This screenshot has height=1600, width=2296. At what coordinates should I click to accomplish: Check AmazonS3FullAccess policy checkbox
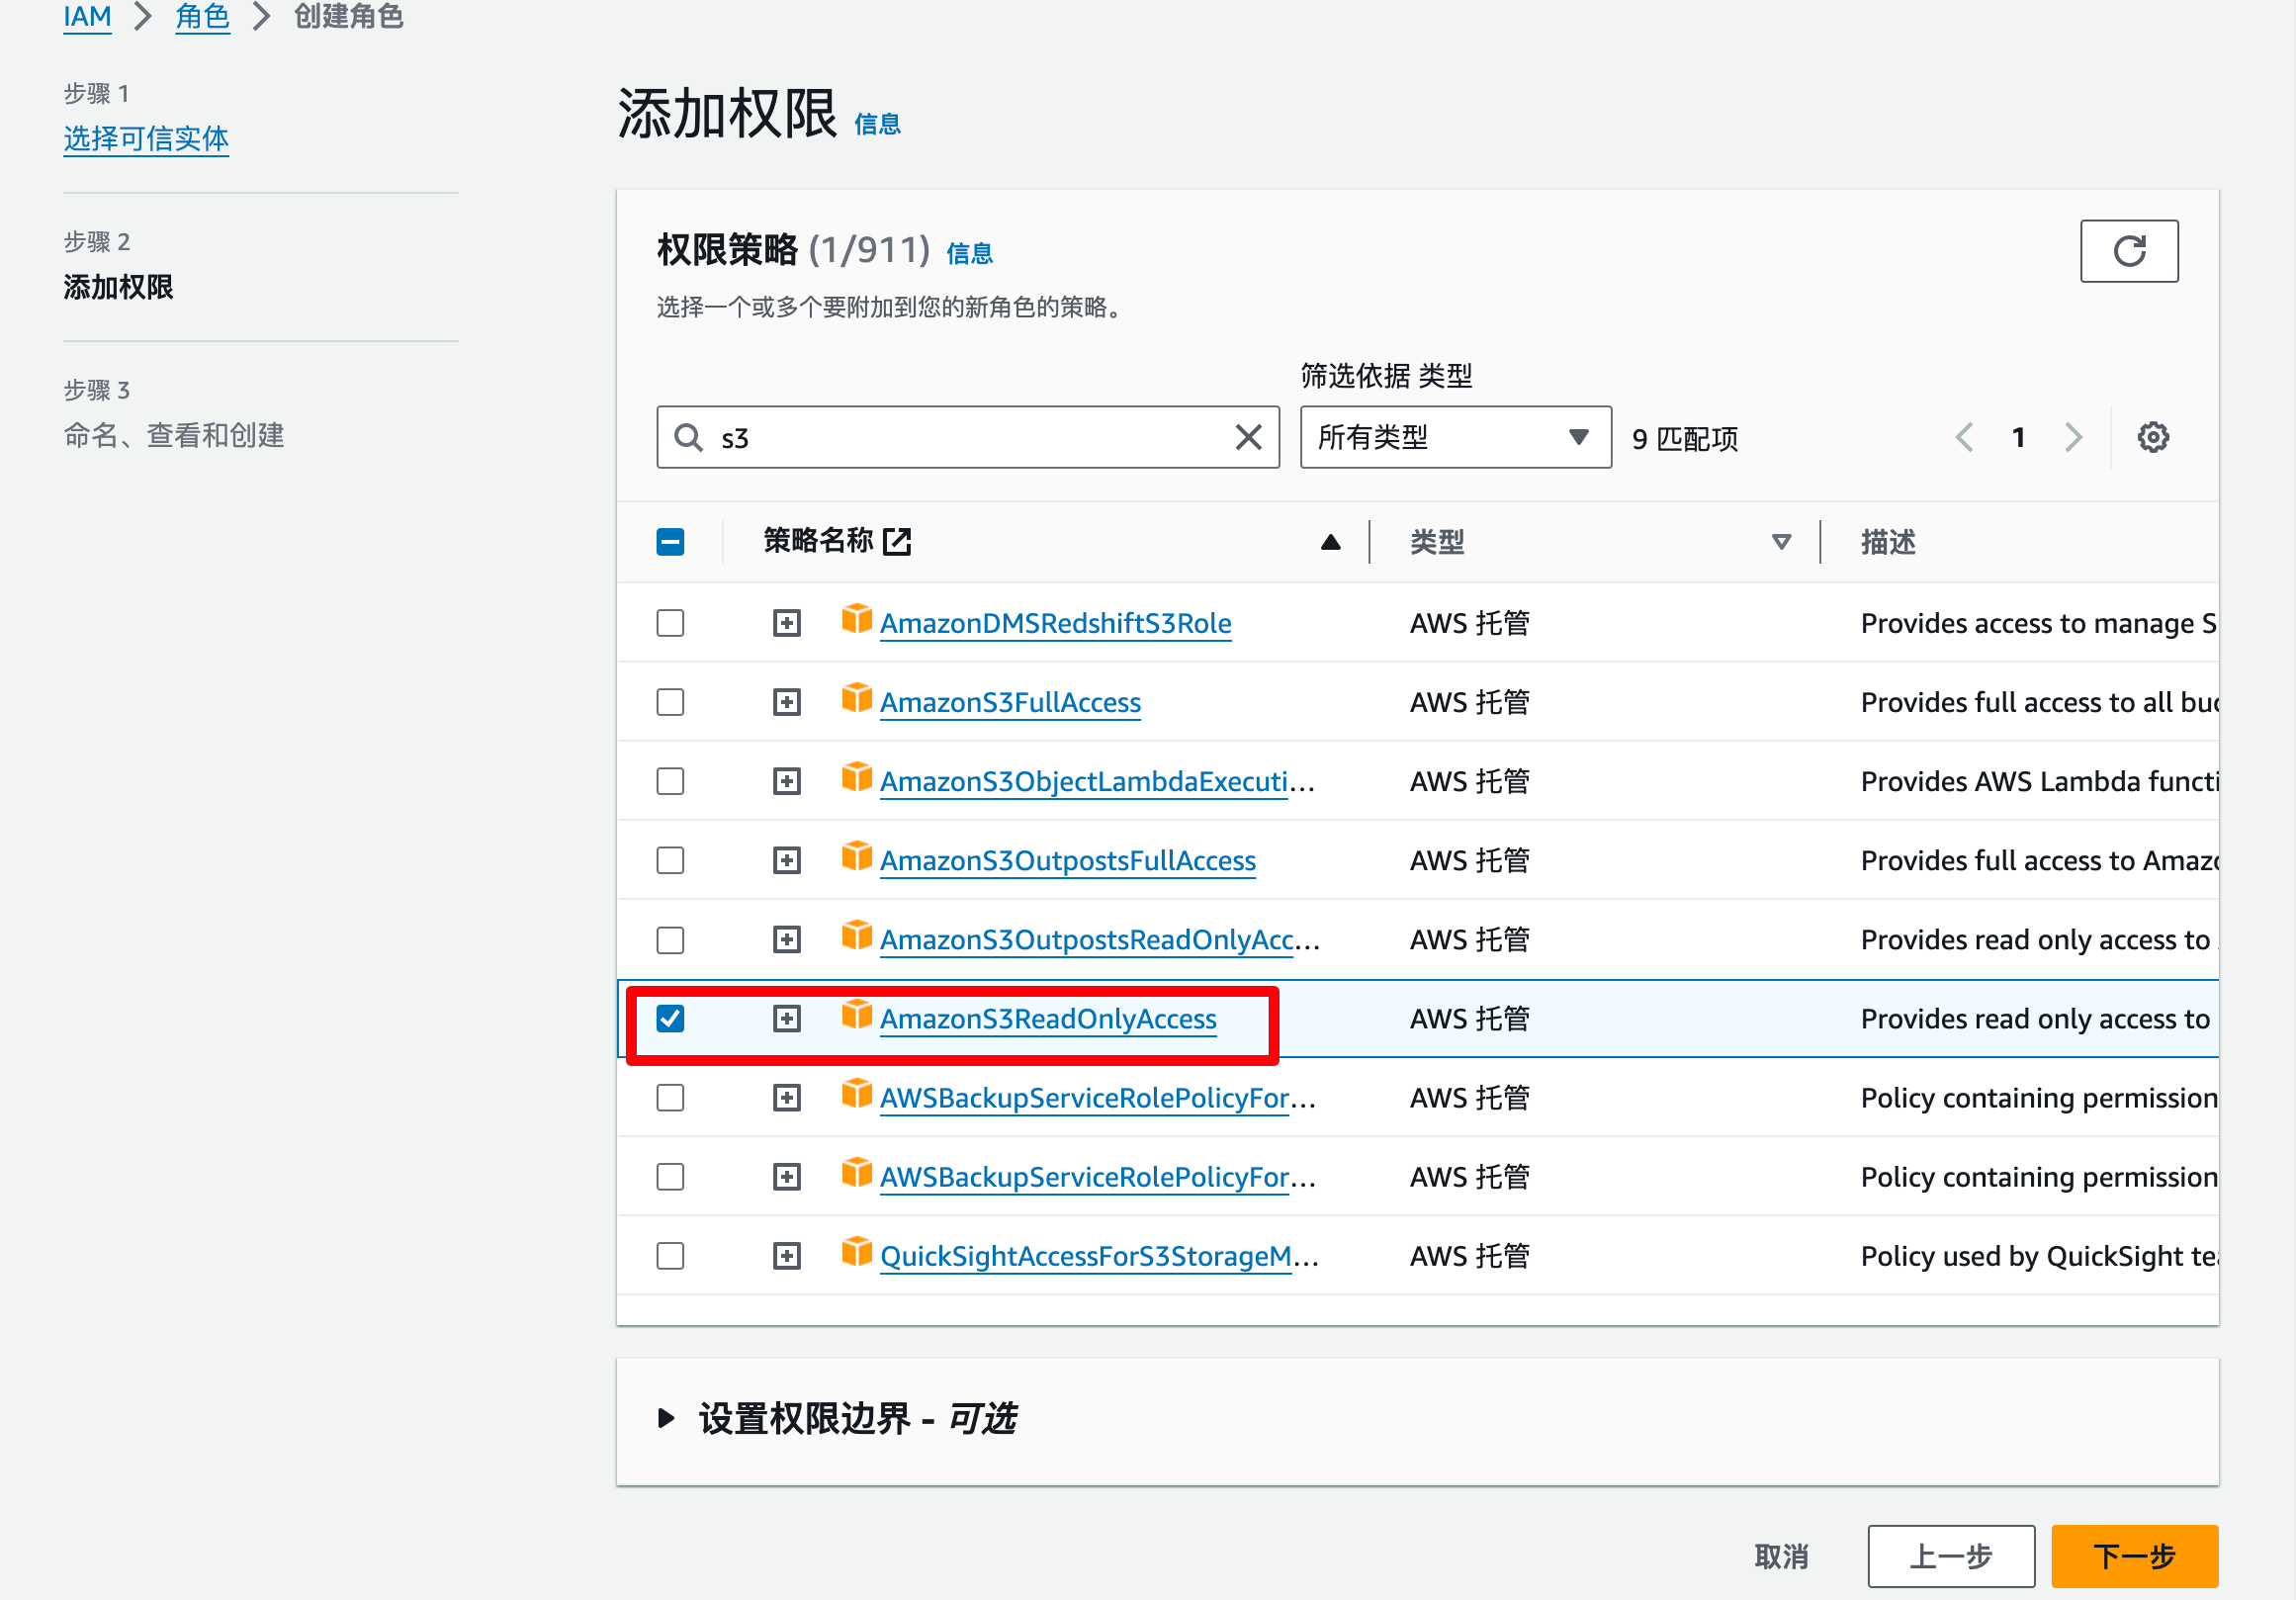pos(670,702)
